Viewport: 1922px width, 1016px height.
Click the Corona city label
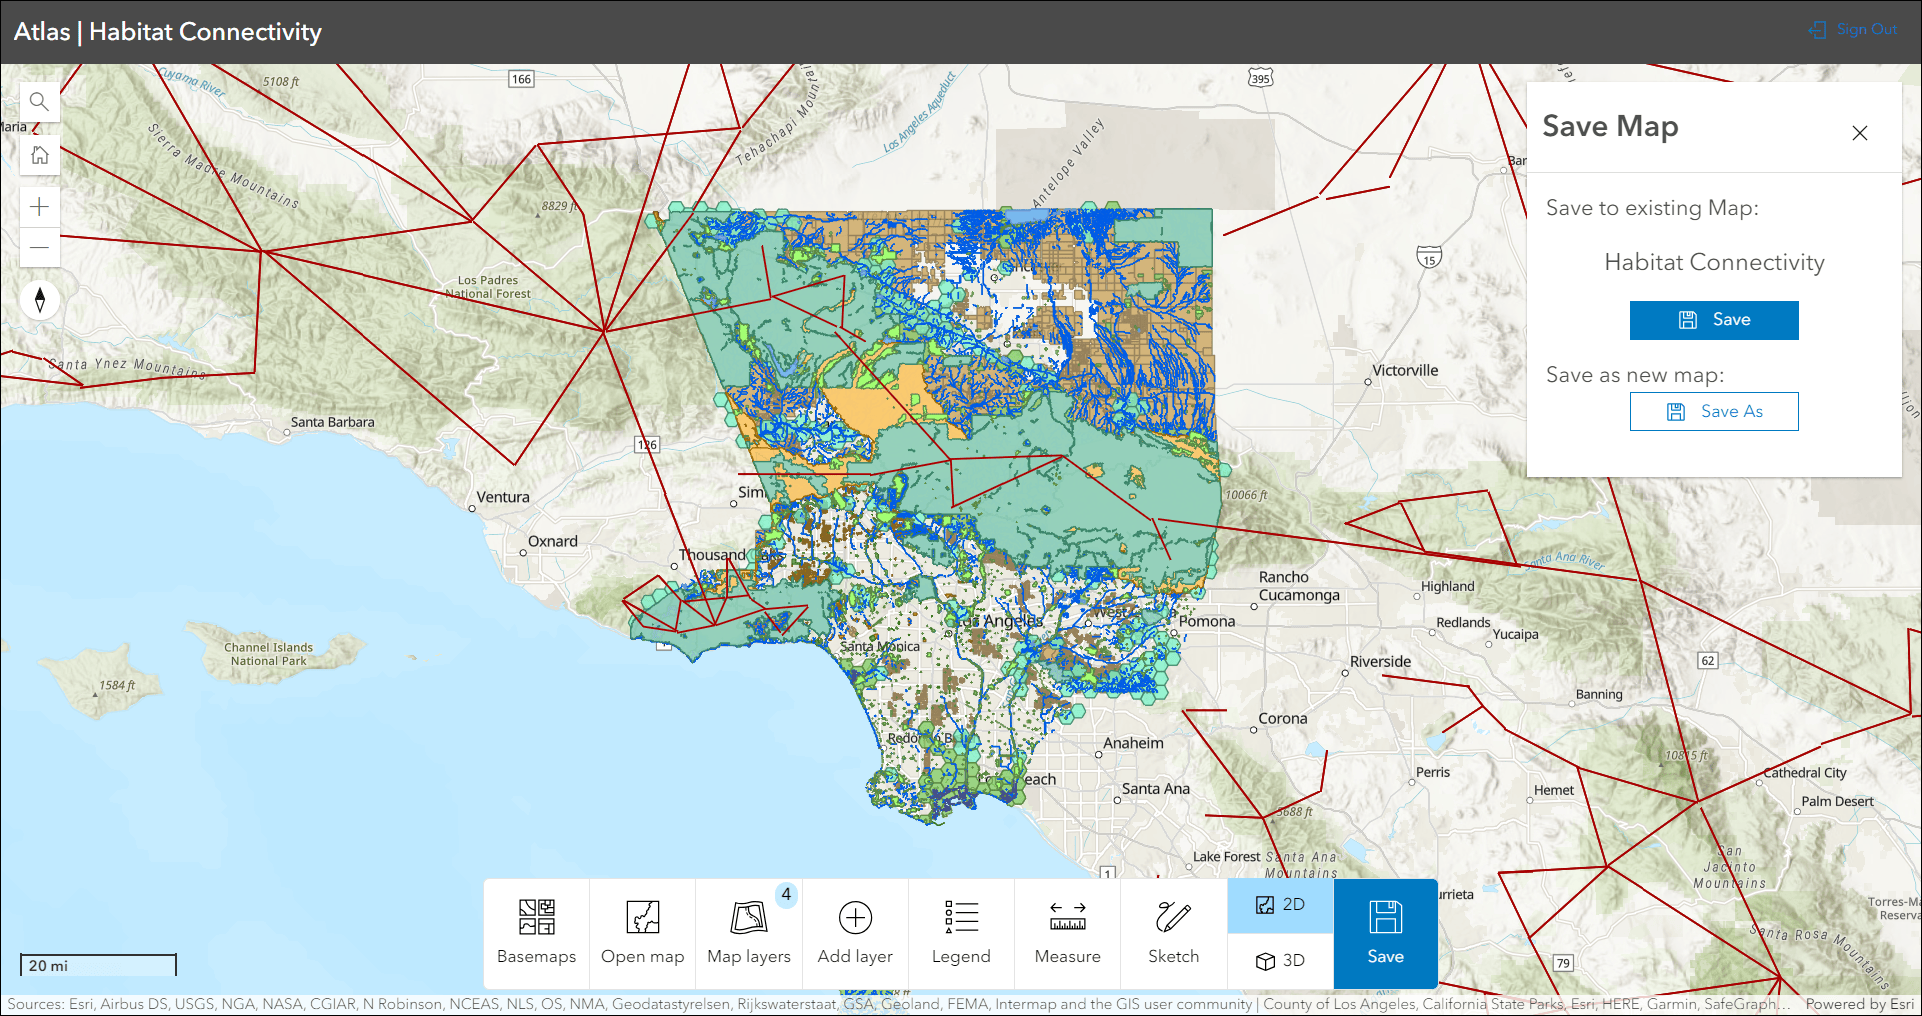(x=1283, y=718)
